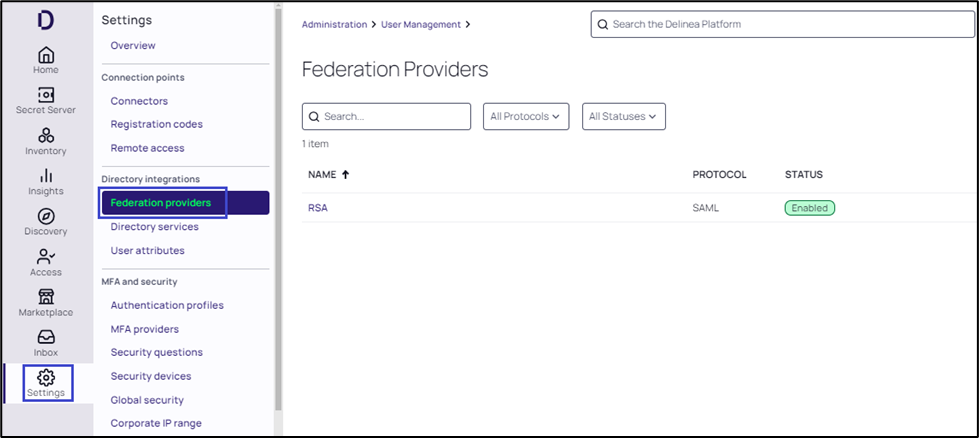
Task: Open Secret Server from the sidebar
Action: coord(45,95)
